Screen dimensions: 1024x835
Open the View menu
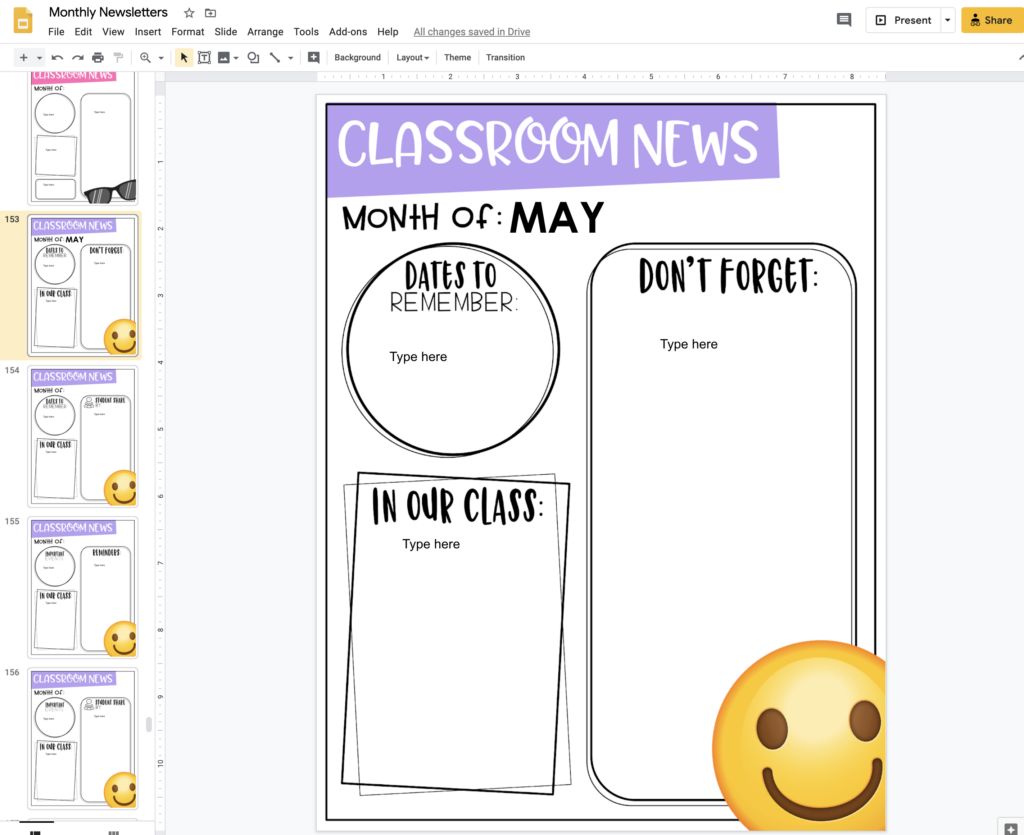113,31
